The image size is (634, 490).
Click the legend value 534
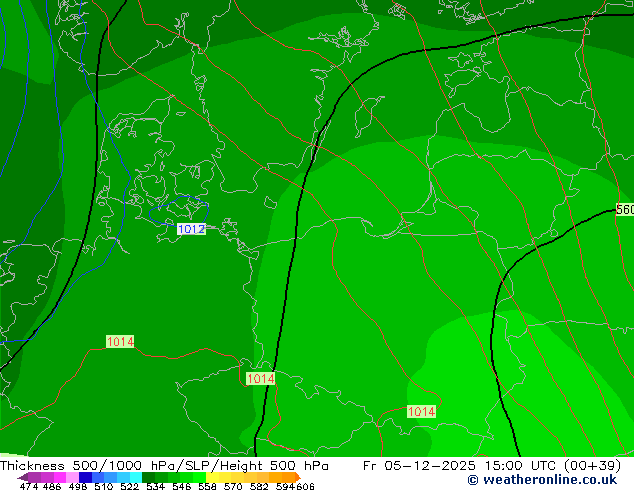tap(155, 486)
